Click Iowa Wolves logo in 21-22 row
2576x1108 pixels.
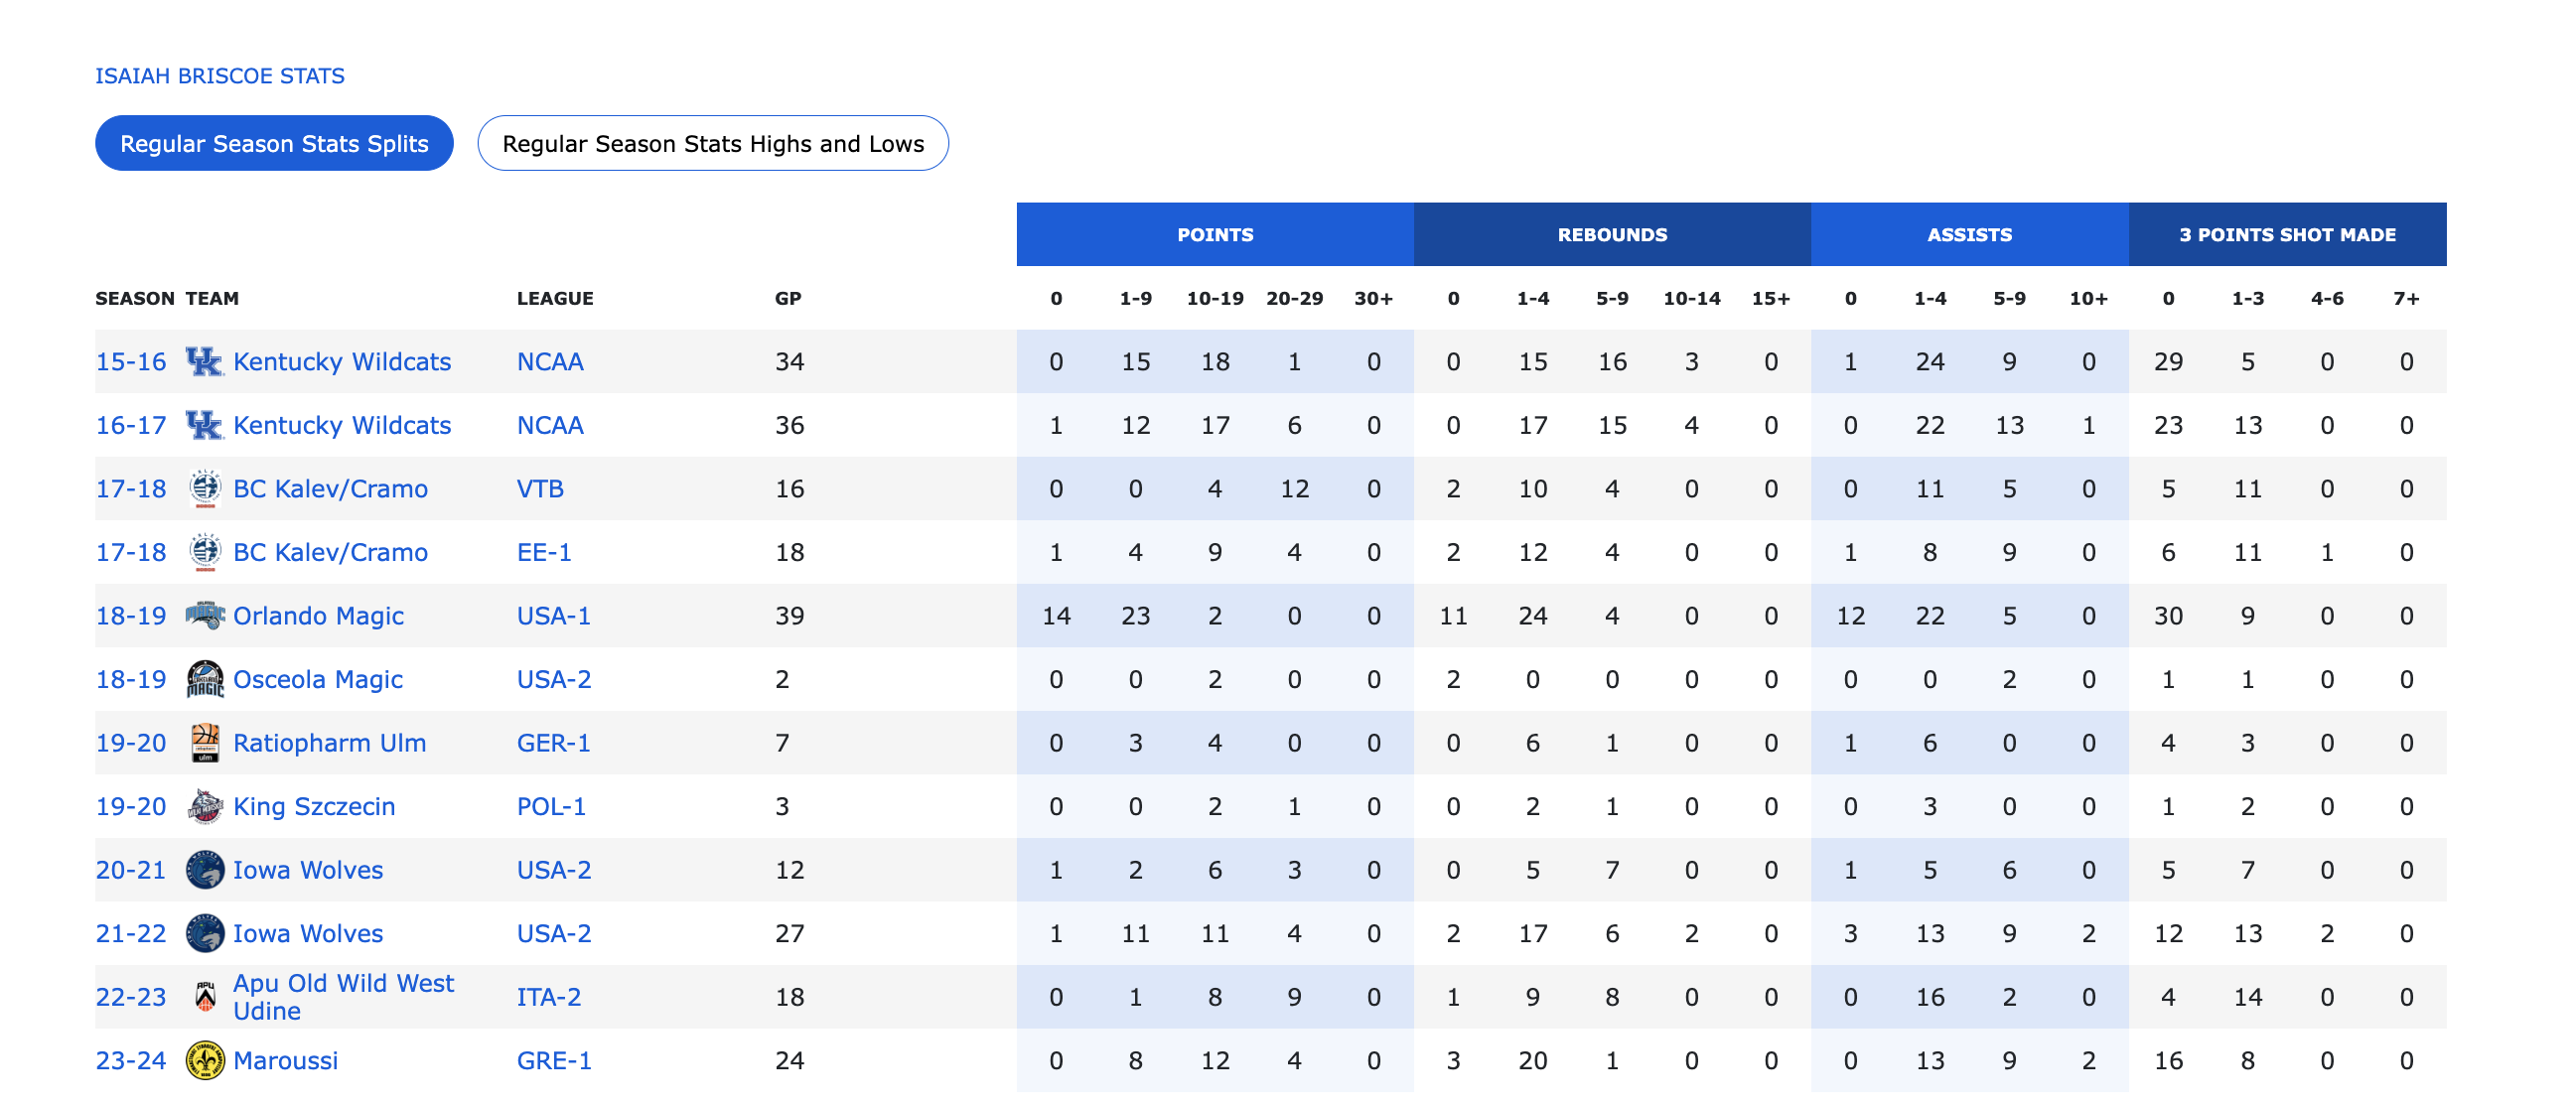point(205,934)
